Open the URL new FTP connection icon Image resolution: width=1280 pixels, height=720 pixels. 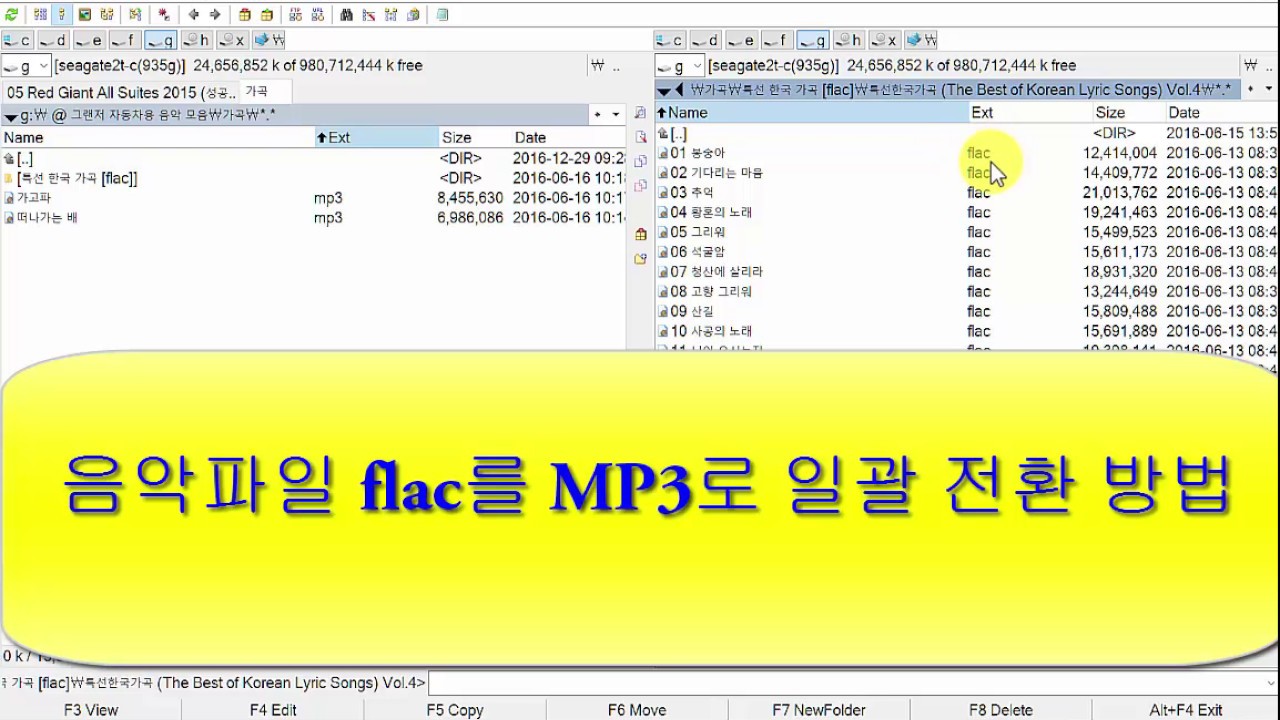click(x=317, y=15)
